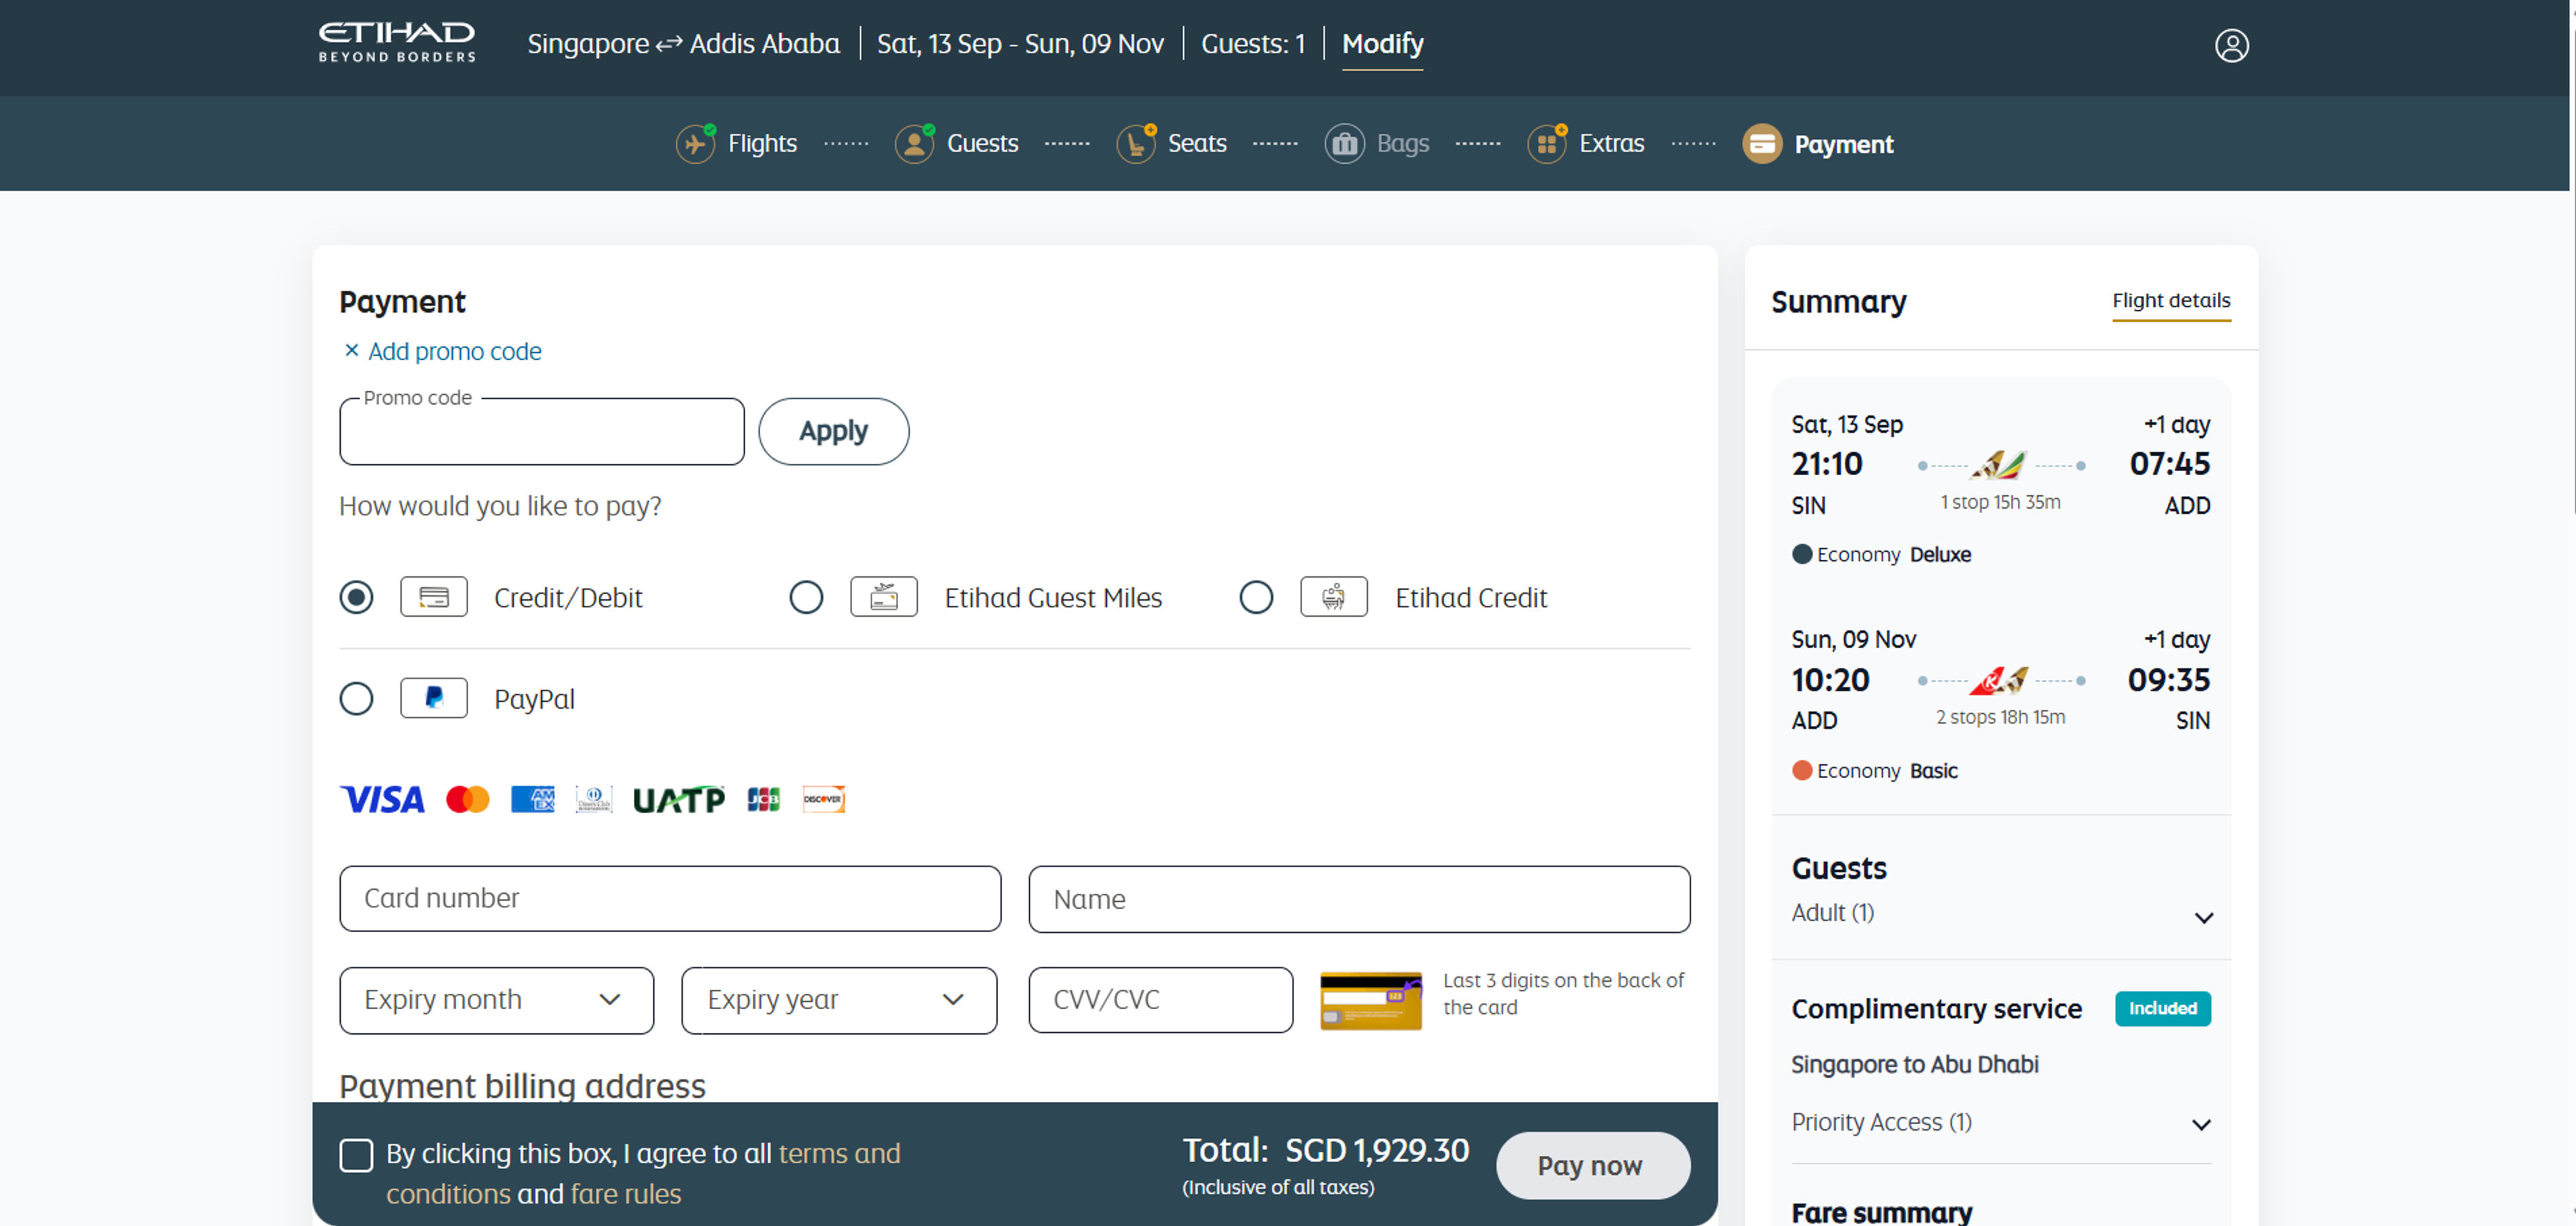The image size is (2576, 1226).
Task: Select Etihad Guest Miles radio button
Action: point(806,597)
